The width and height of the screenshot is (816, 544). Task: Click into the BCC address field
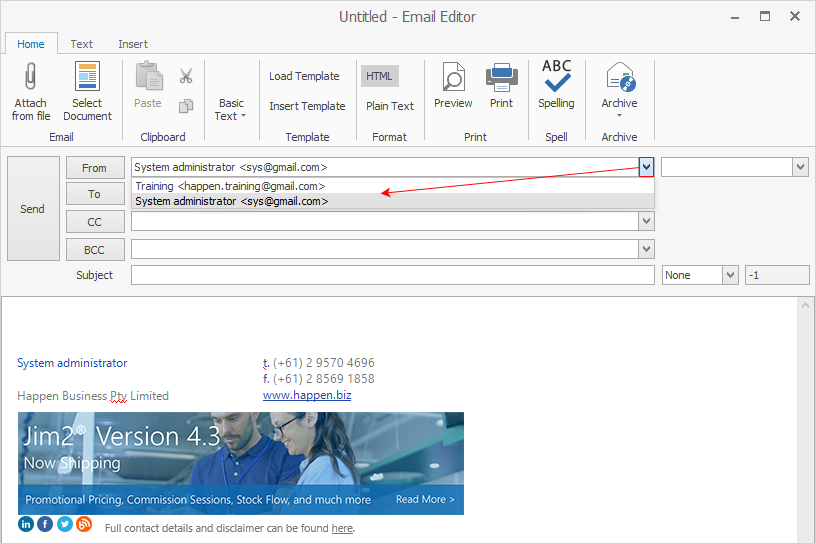click(385, 249)
